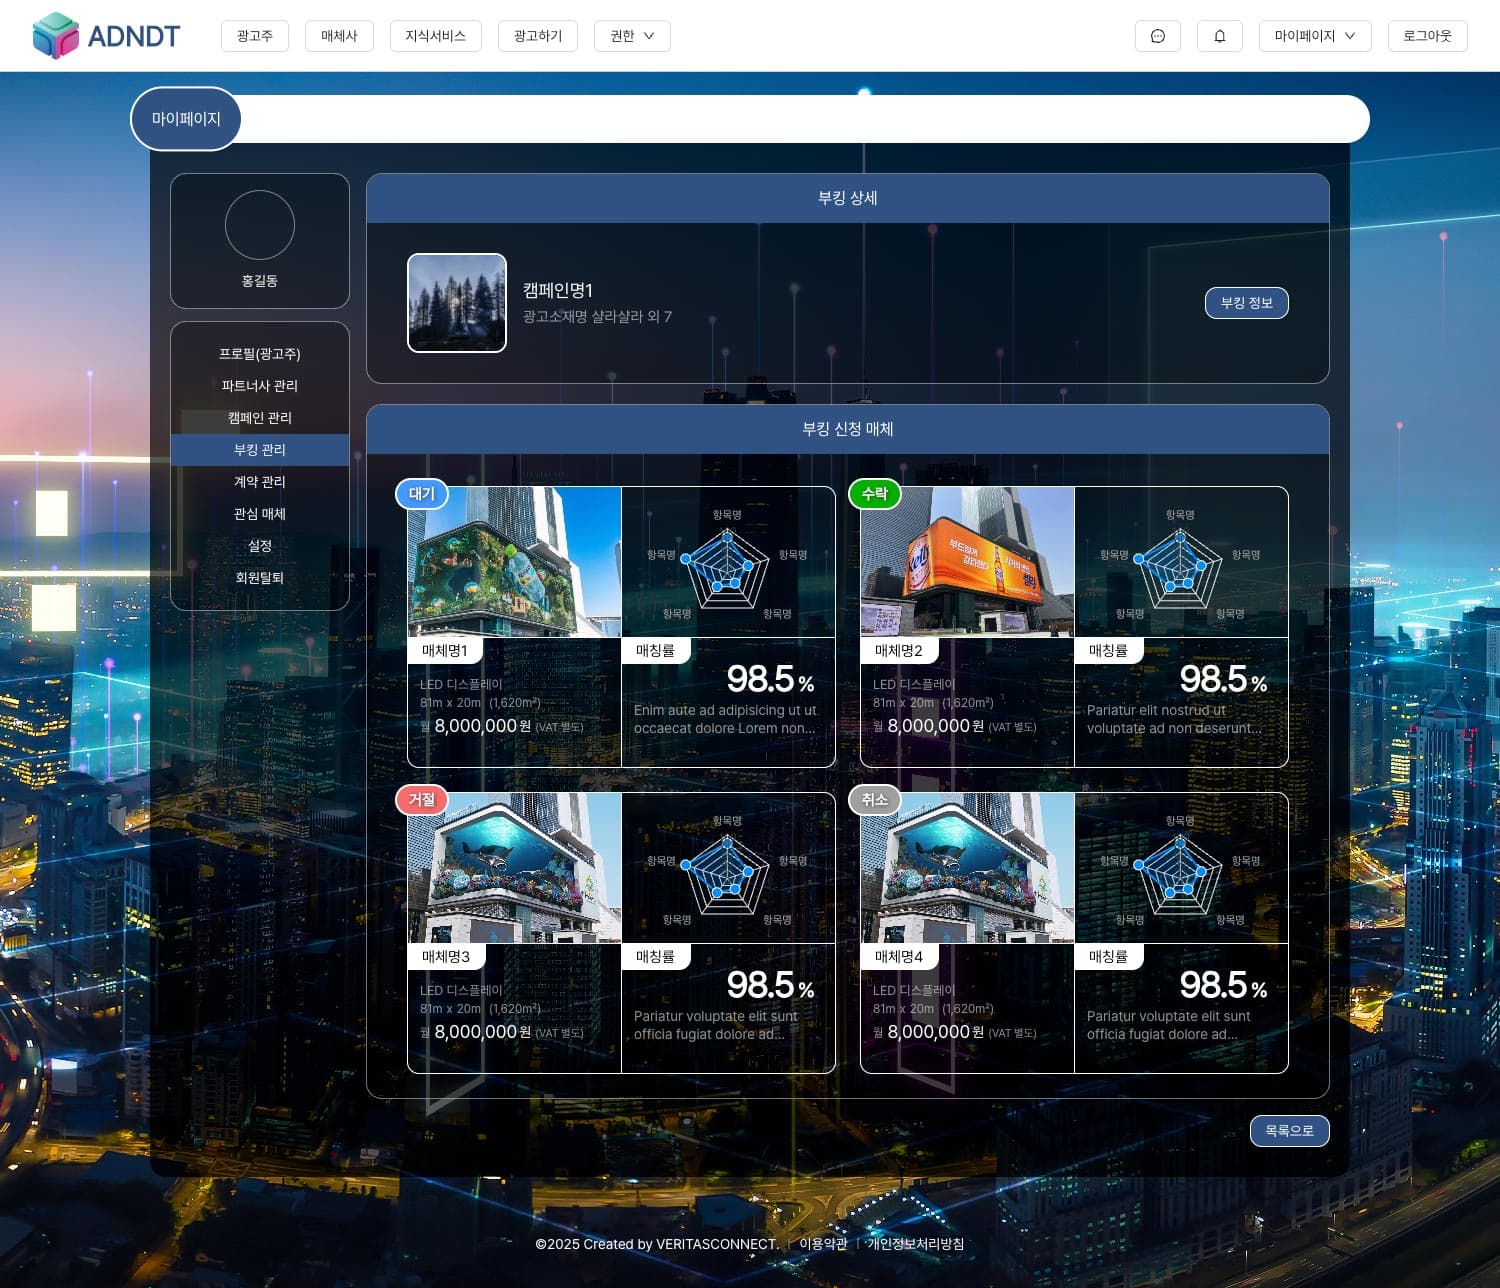Go to 관심 매체 in sidebar
This screenshot has height=1288, width=1500.
pos(260,514)
